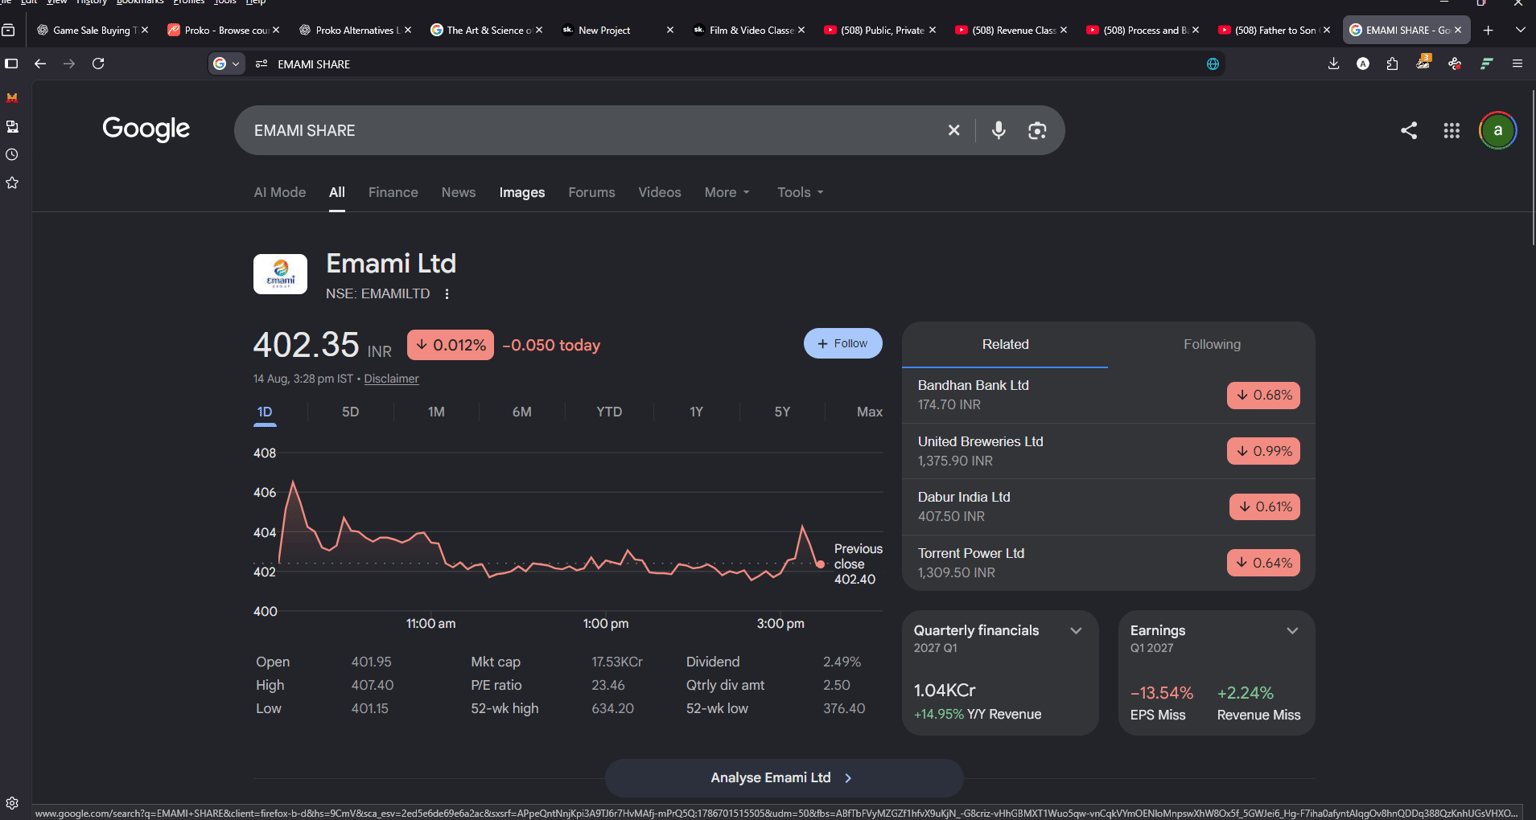
Task: Expand the Quarterly financials card
Action: (1076, 631)
